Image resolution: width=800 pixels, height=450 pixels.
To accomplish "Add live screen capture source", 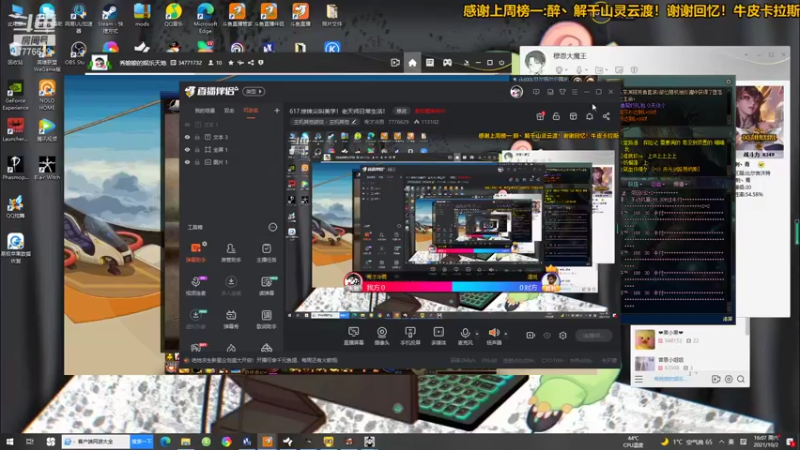I will tap(353, 336).
